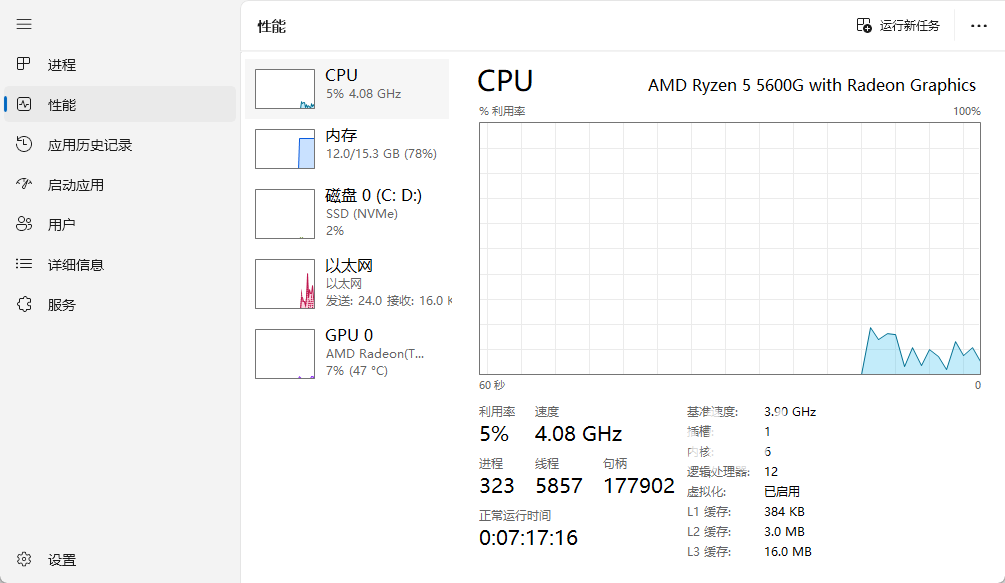Click the CPU utilization graph area
The width and height of the screenshot is (1005, 583).
[x=729, y=248]
